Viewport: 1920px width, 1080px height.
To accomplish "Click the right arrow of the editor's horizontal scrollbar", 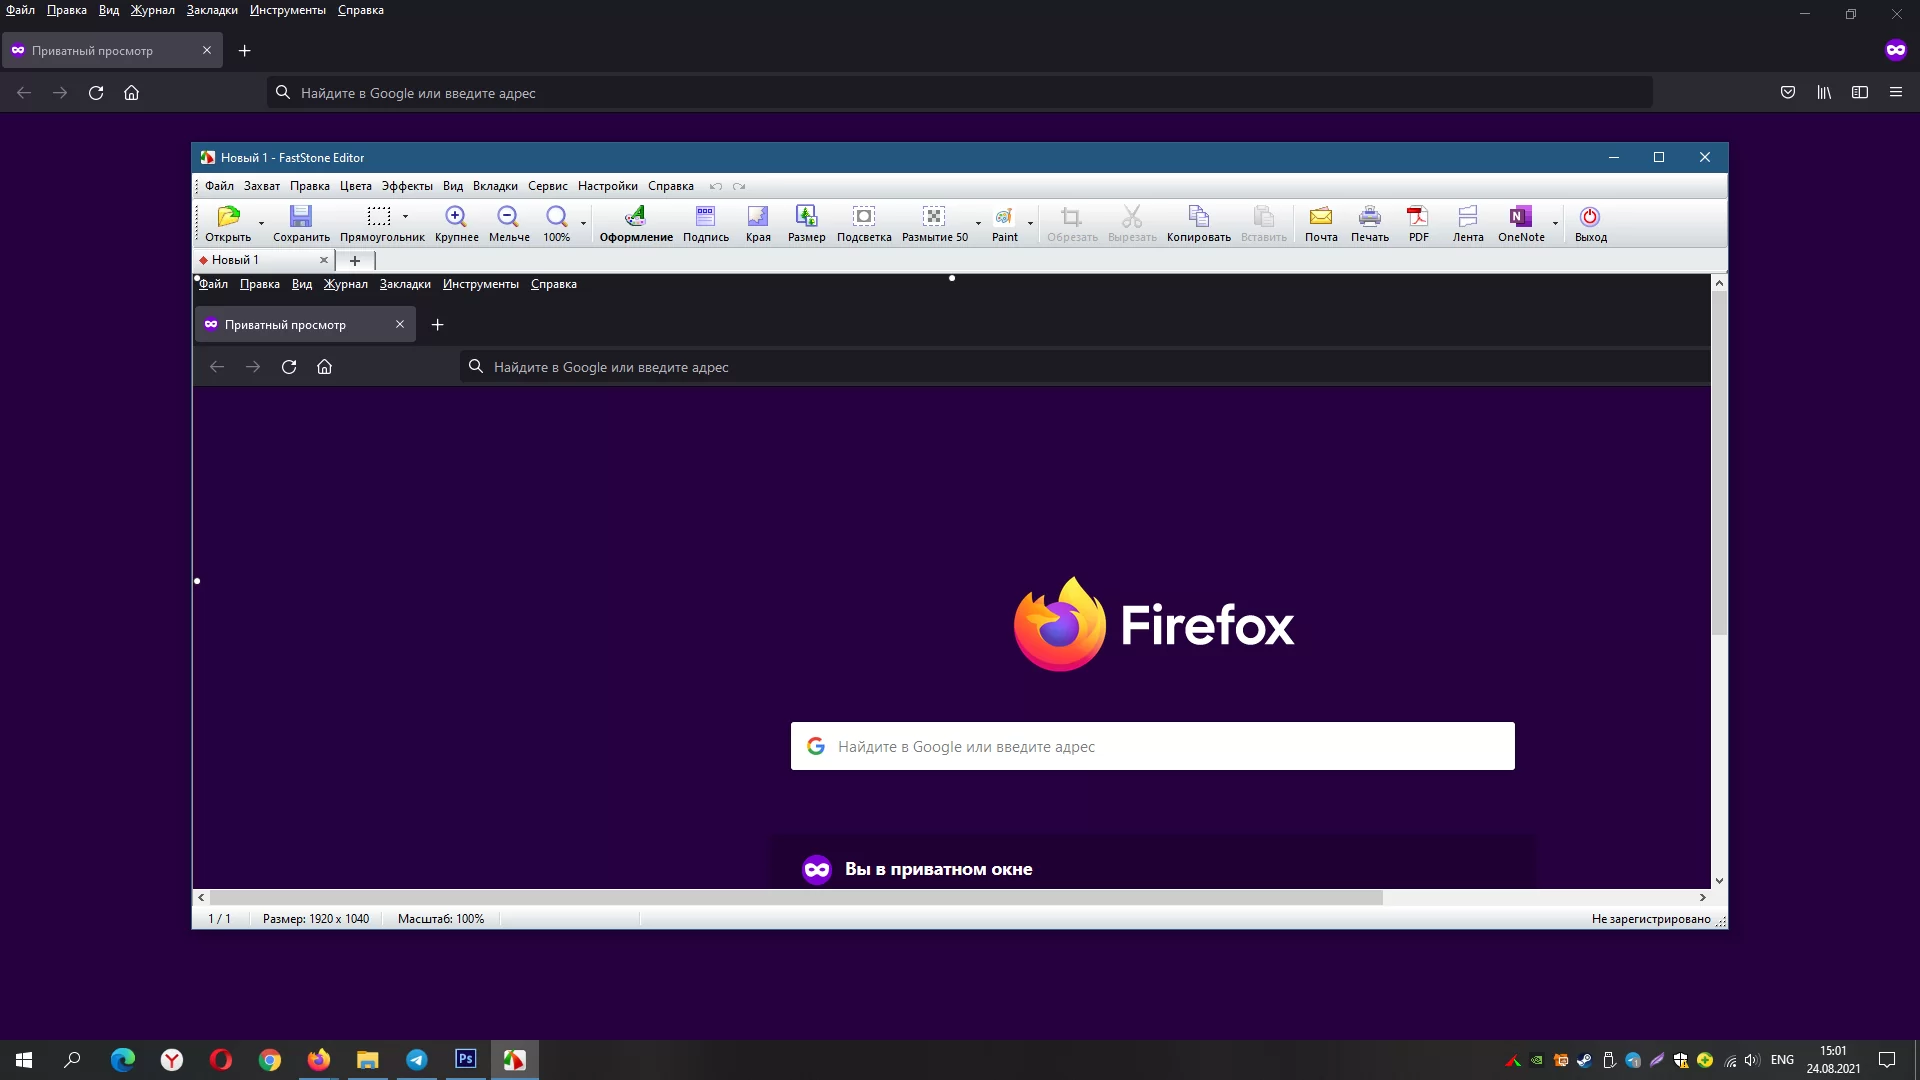I will click(1702, 898).
